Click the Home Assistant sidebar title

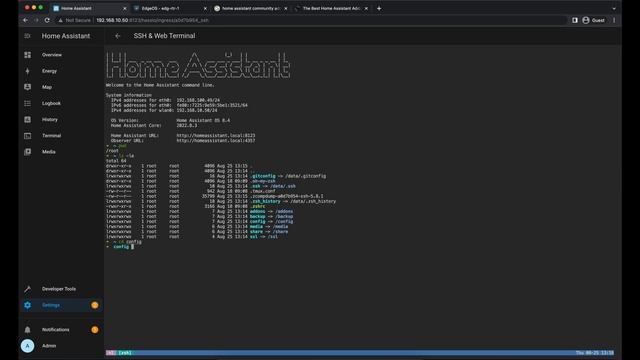[x=66, y=36]
